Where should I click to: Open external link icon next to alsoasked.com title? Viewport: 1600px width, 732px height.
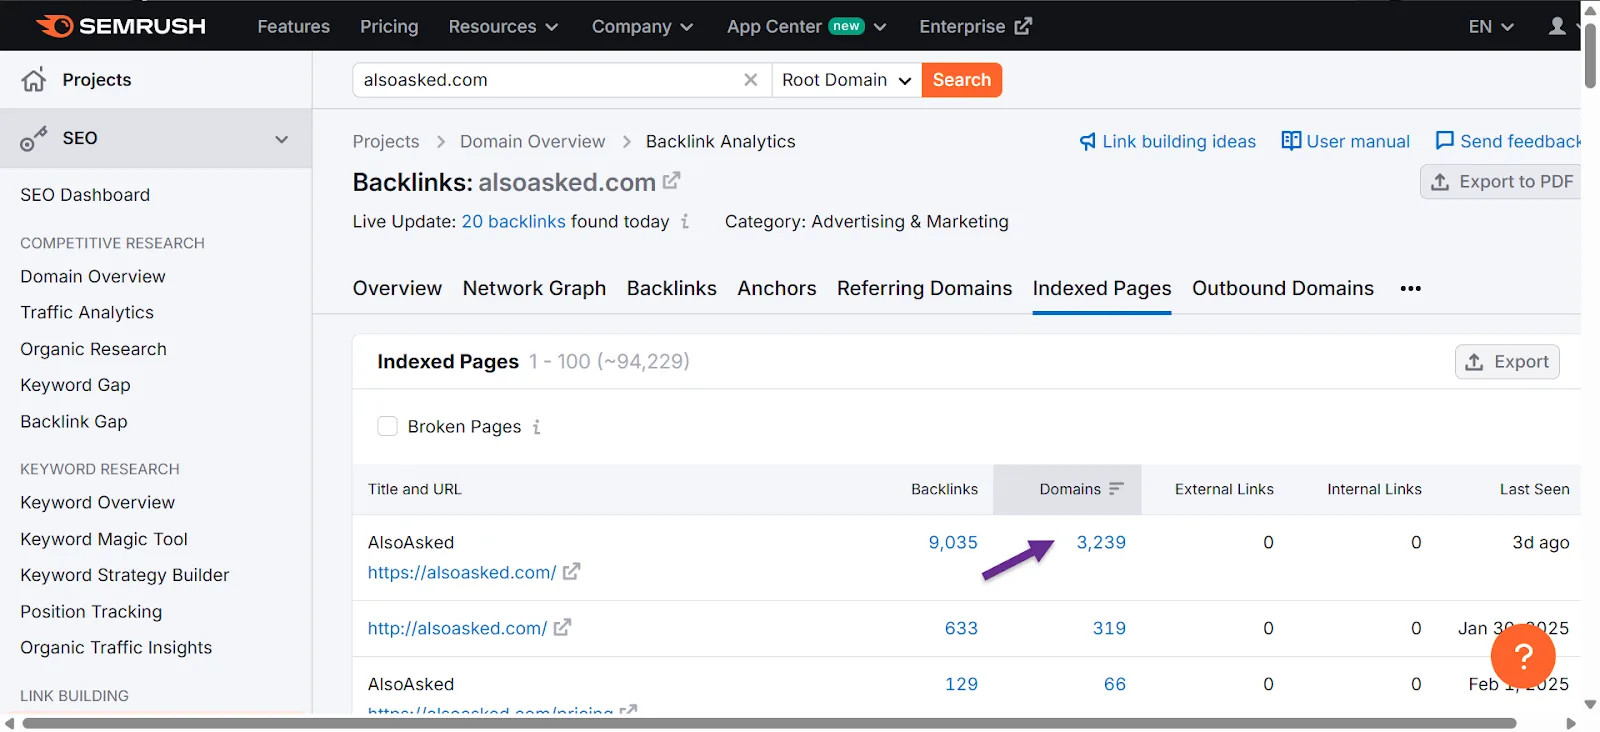672,181
